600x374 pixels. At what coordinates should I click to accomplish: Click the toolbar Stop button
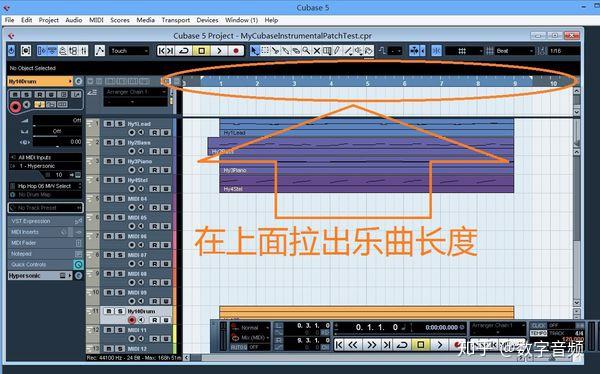(x=202, y=51)
